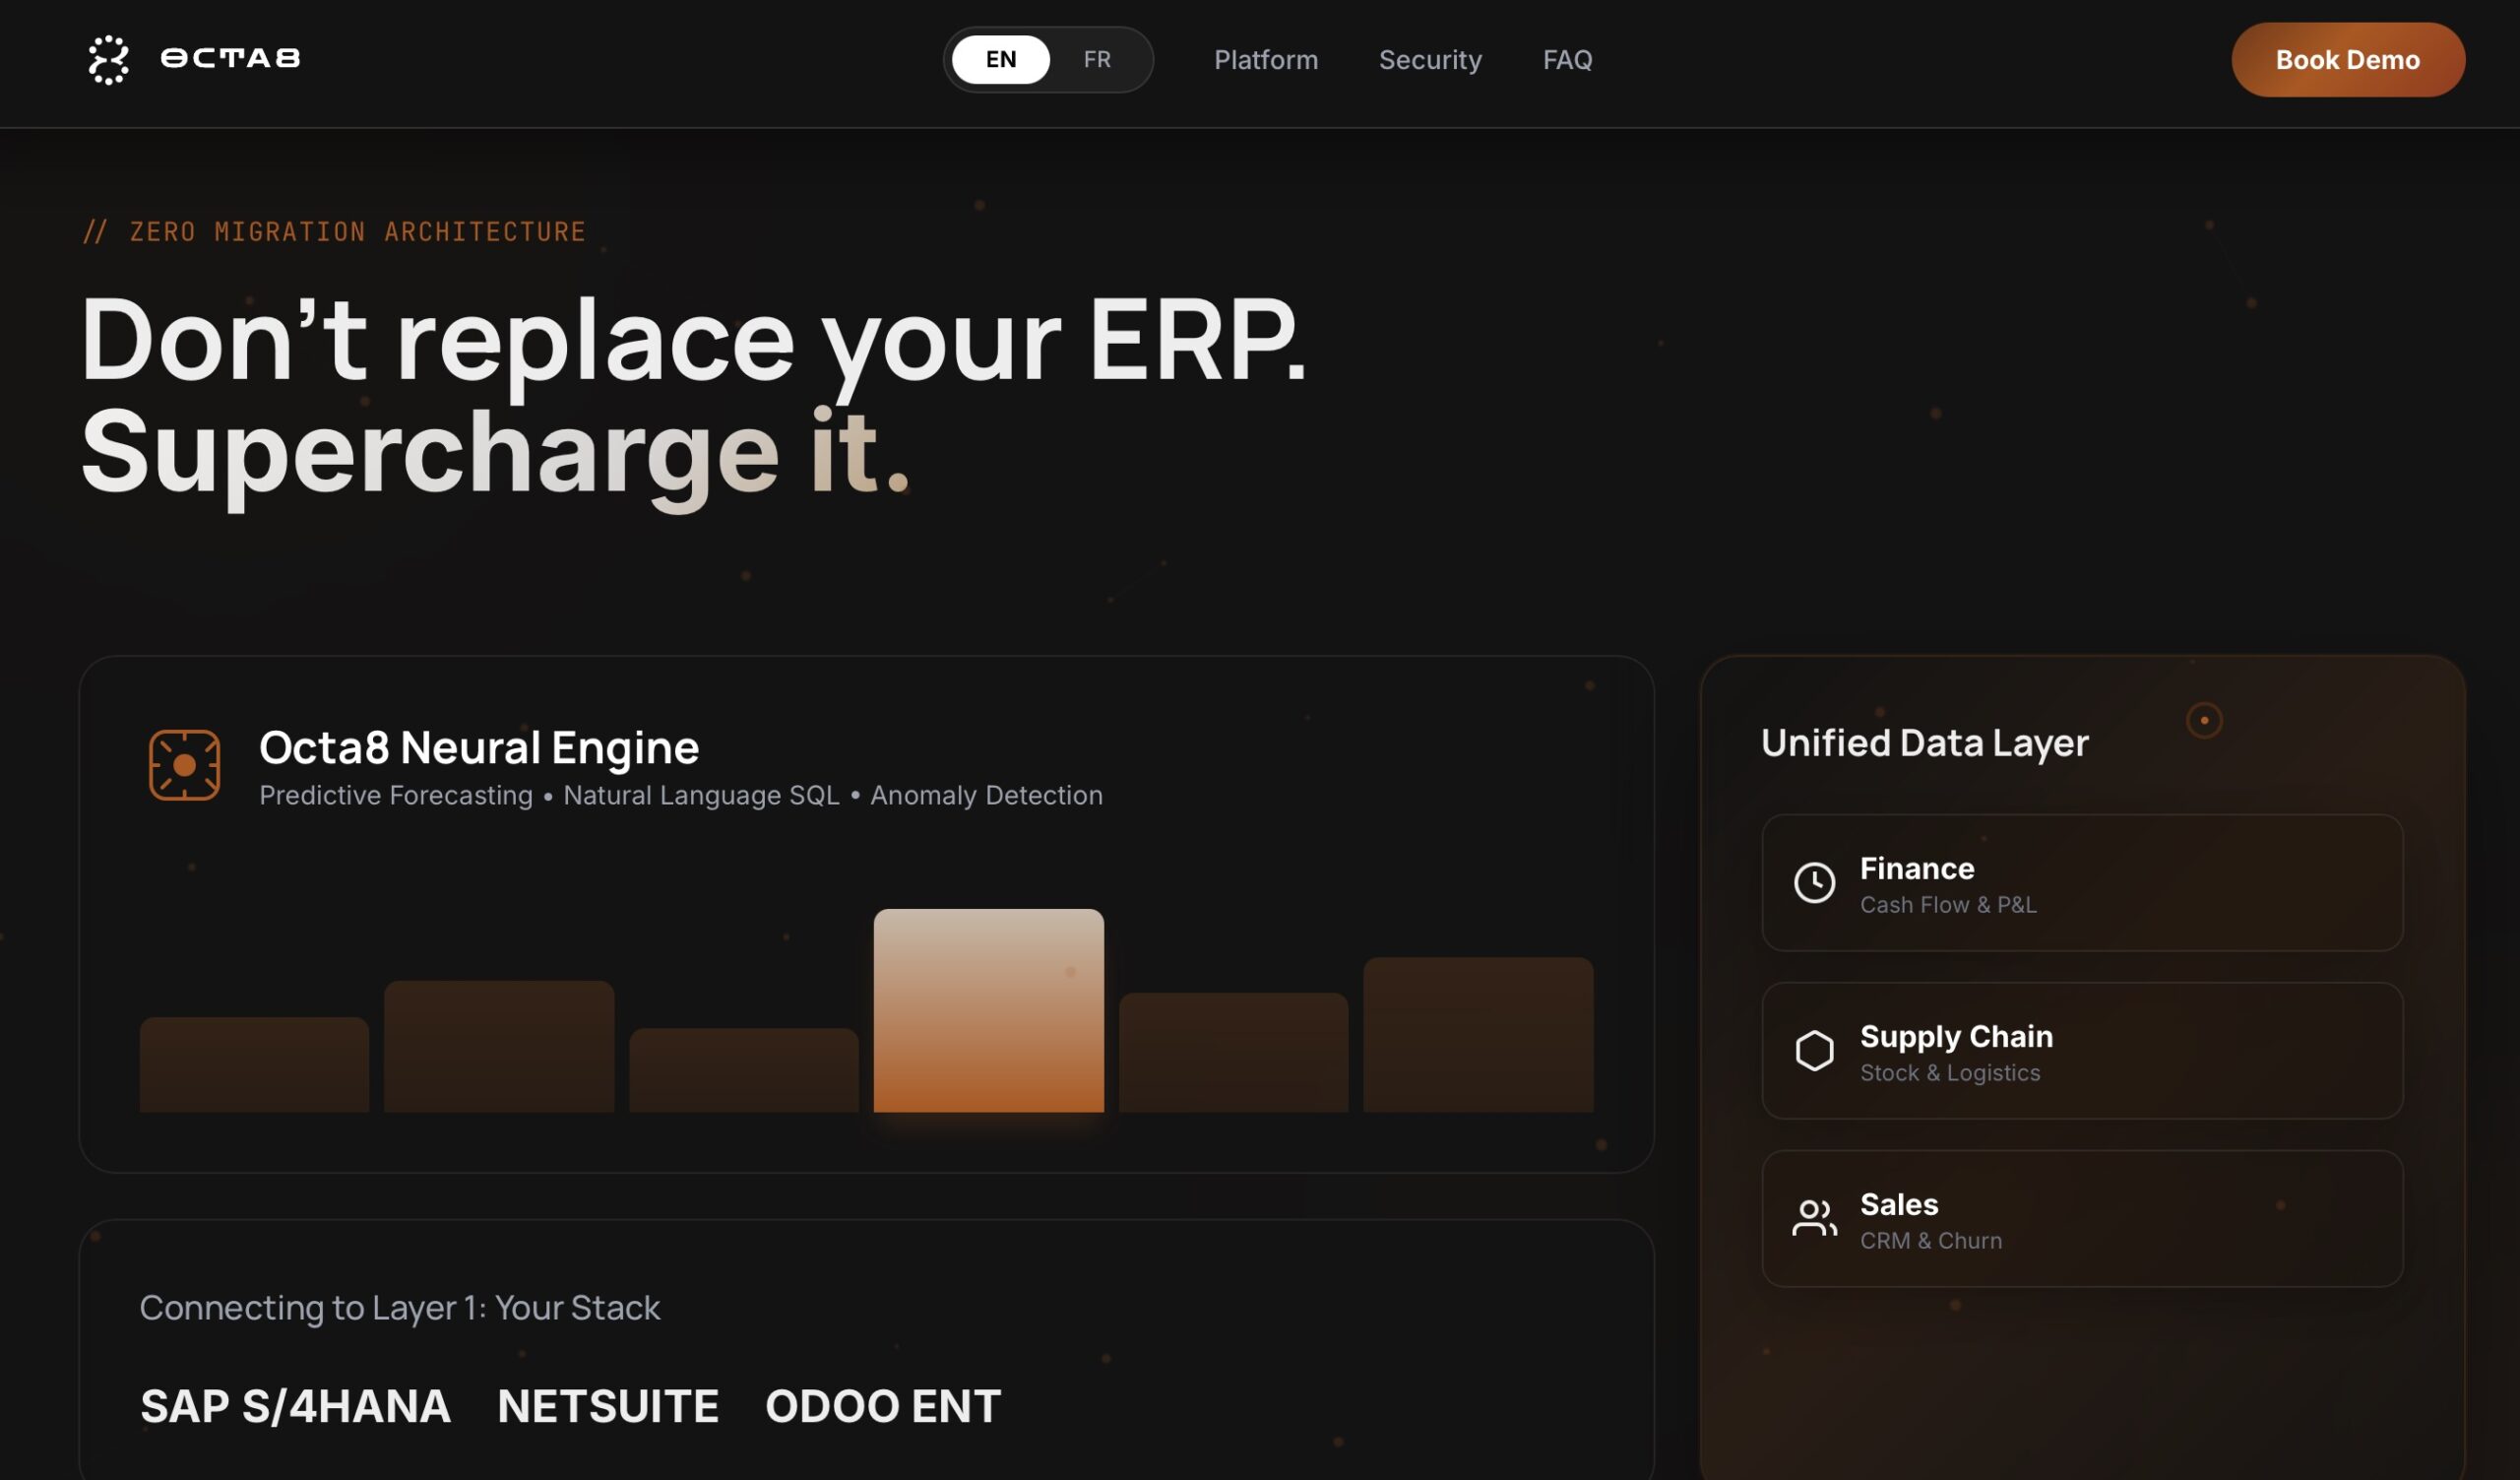Click the Neural Engine chip icon
Image resolution: width=2520 pixels, height=1480 pixels.
click(184, 765)
